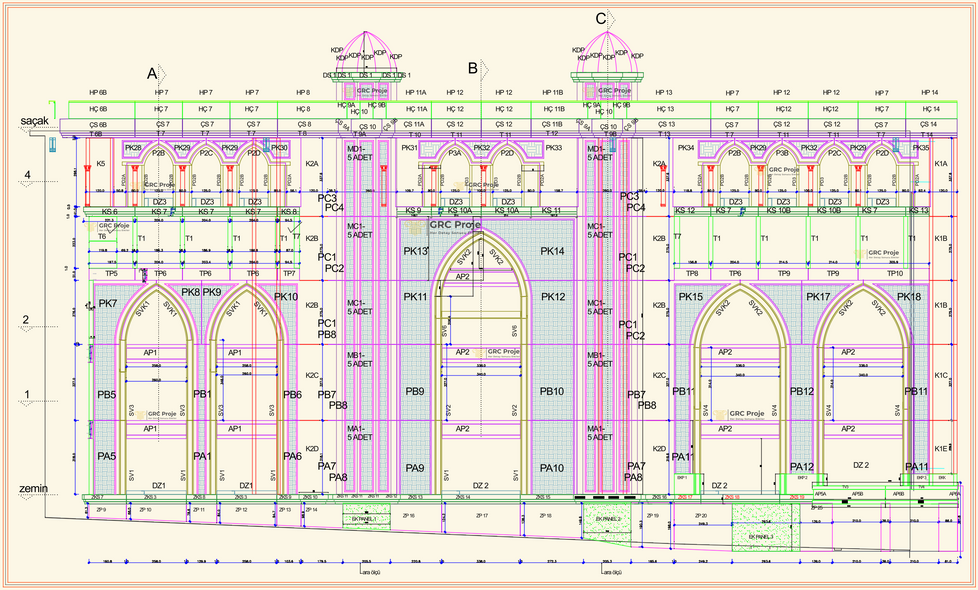The image size is (978, 590).
Task: Click the "EK PANEL 1" hatched block
Action: [366, 518]
